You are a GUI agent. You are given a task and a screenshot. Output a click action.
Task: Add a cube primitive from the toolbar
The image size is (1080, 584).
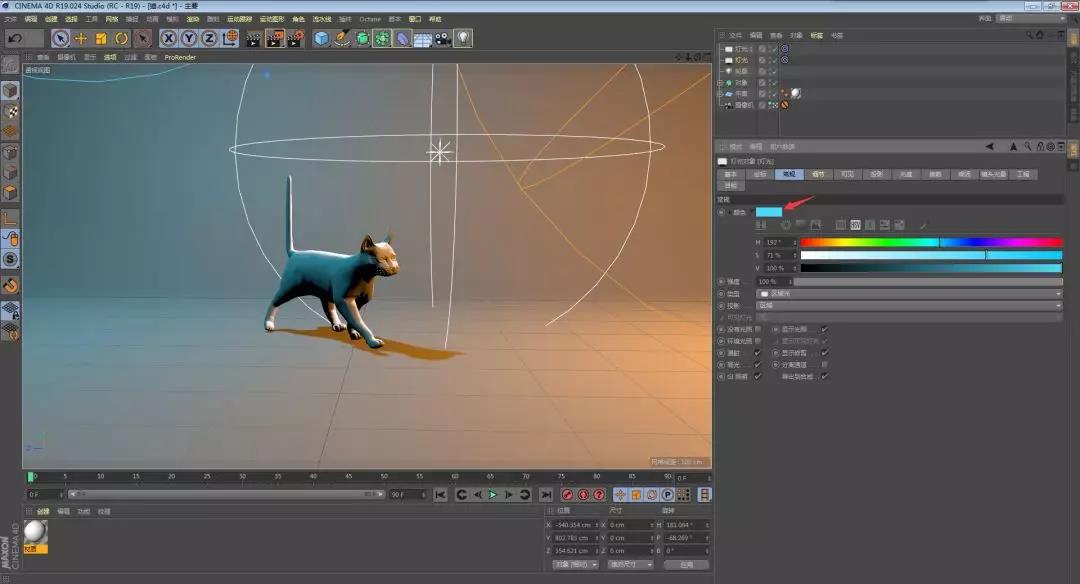pos(321,38)
